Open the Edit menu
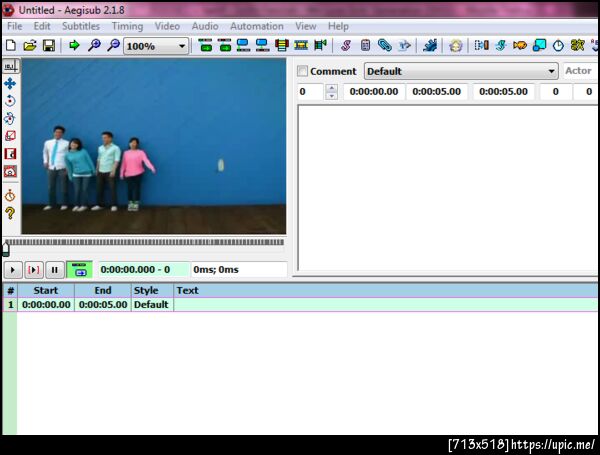 (x=42, y=26)
